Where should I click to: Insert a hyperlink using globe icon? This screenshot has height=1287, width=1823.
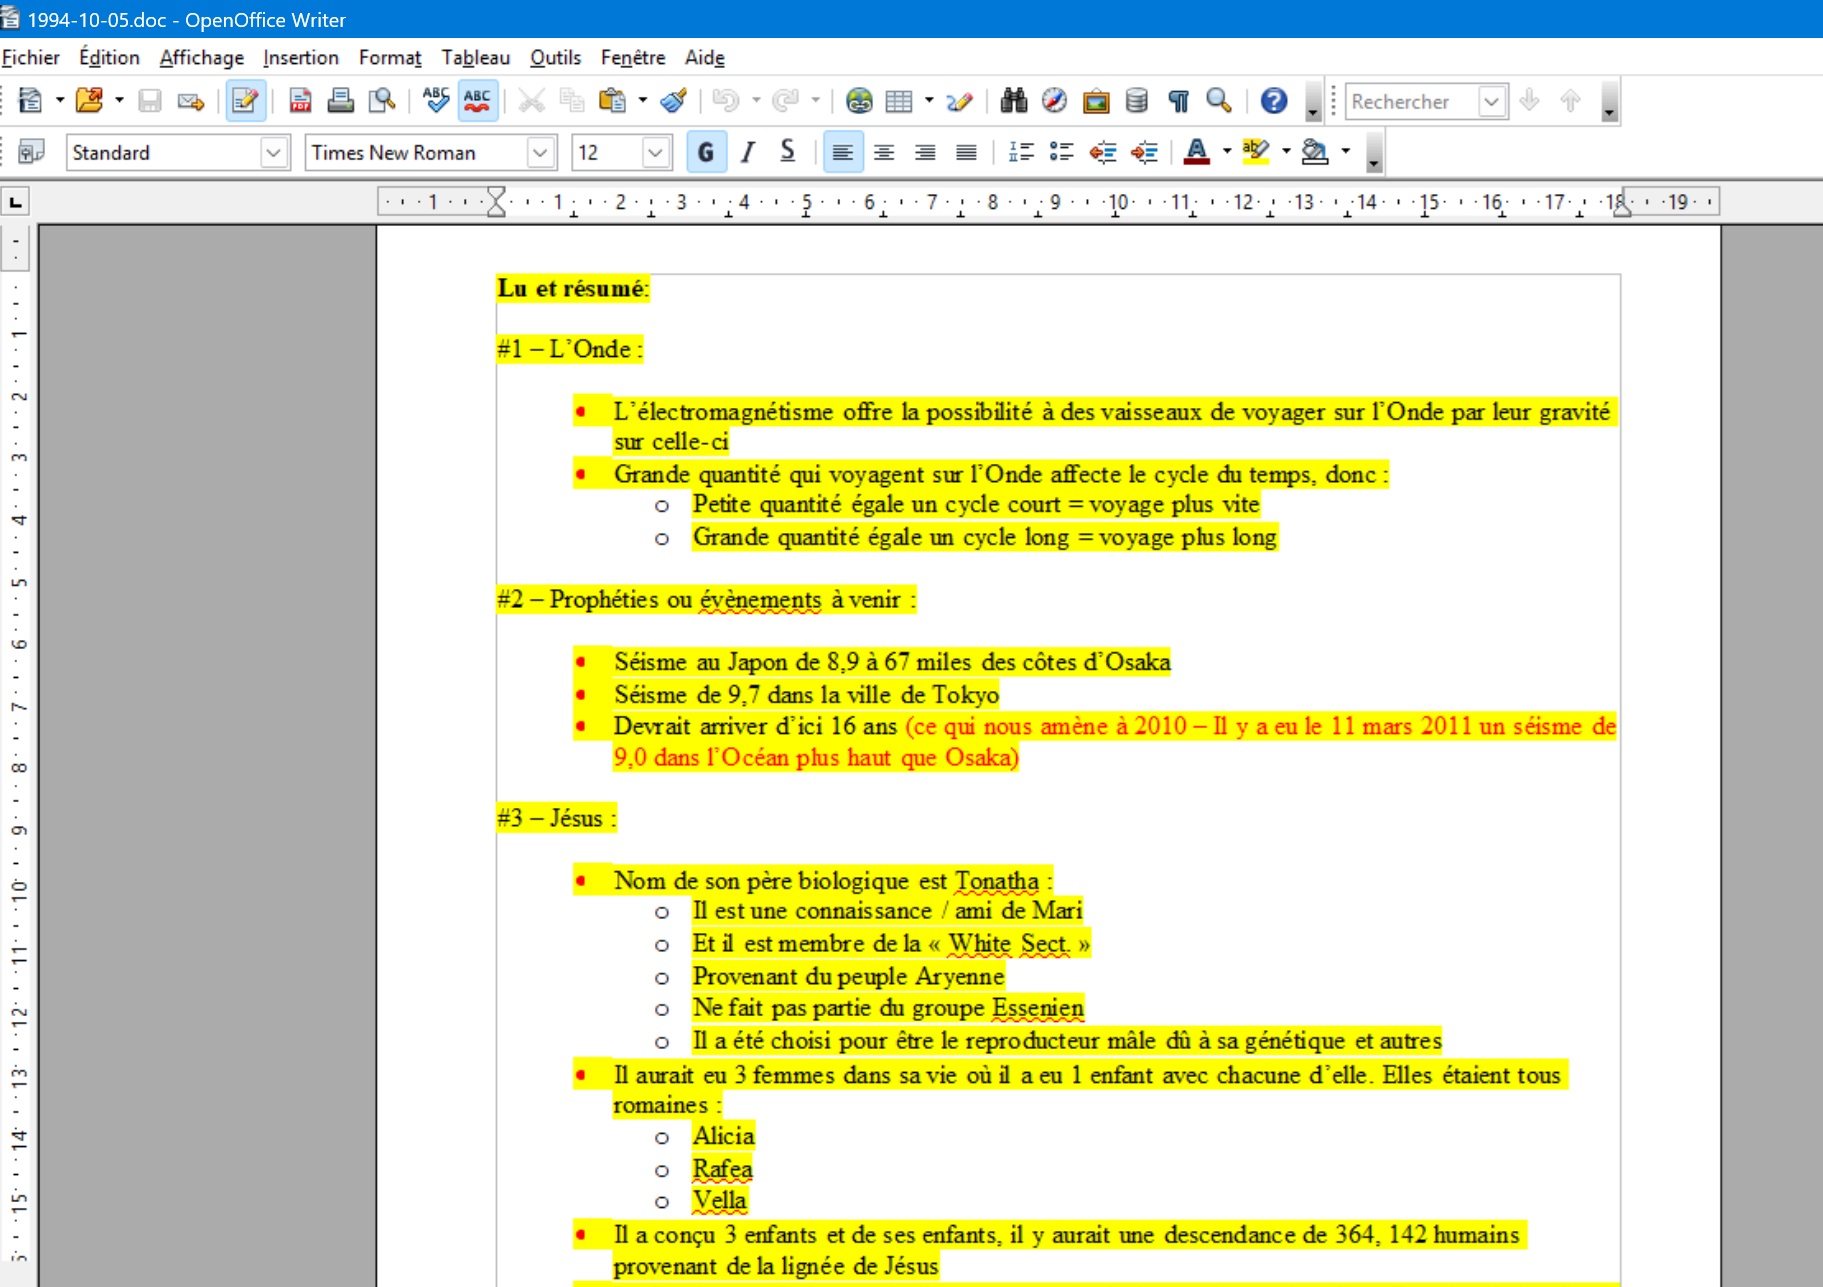858,101
